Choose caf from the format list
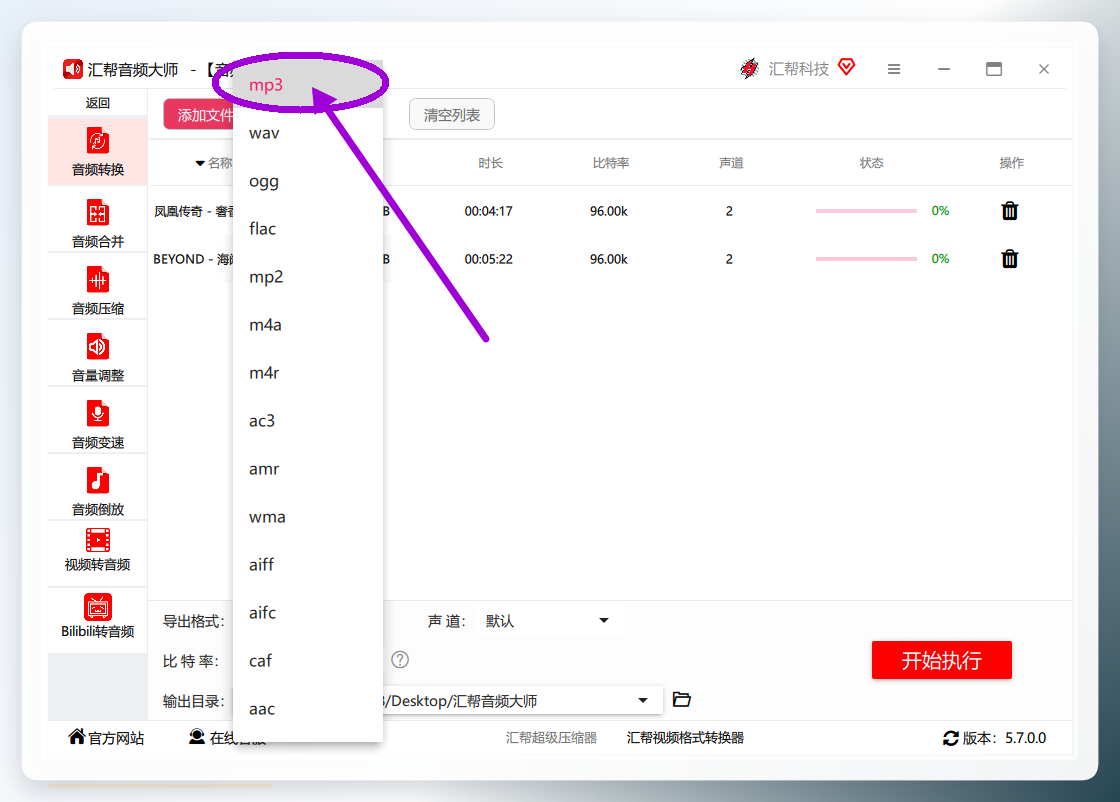 pyautogui.click(x=308, y=661)
